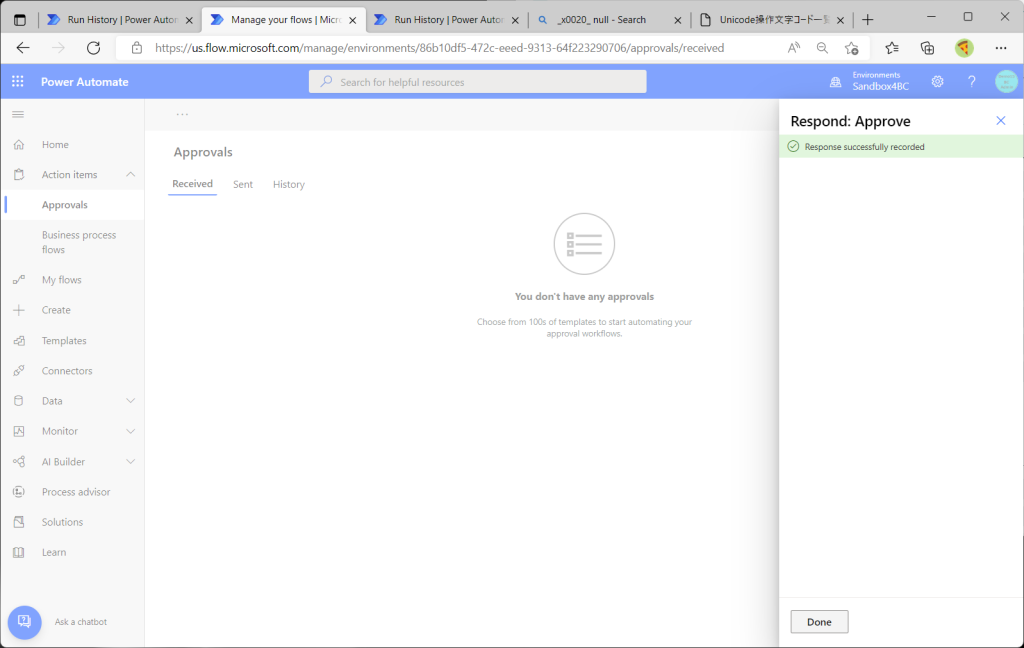Click the Sandbox4BC environment name
The height and width of the screenshot is (648, 1024).
[880, 86]
